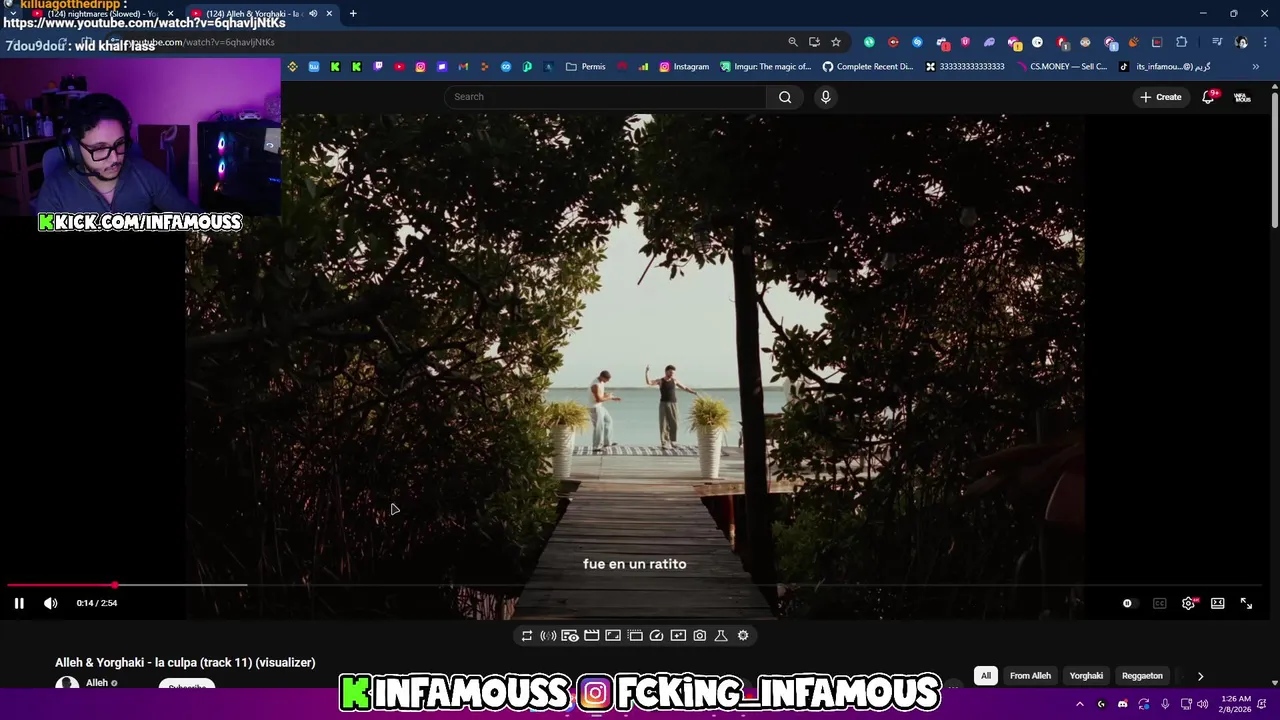Toggle the cinema clapperboard mode icon
This screenshot has width=1280, height=720.
tap(591, 636)
